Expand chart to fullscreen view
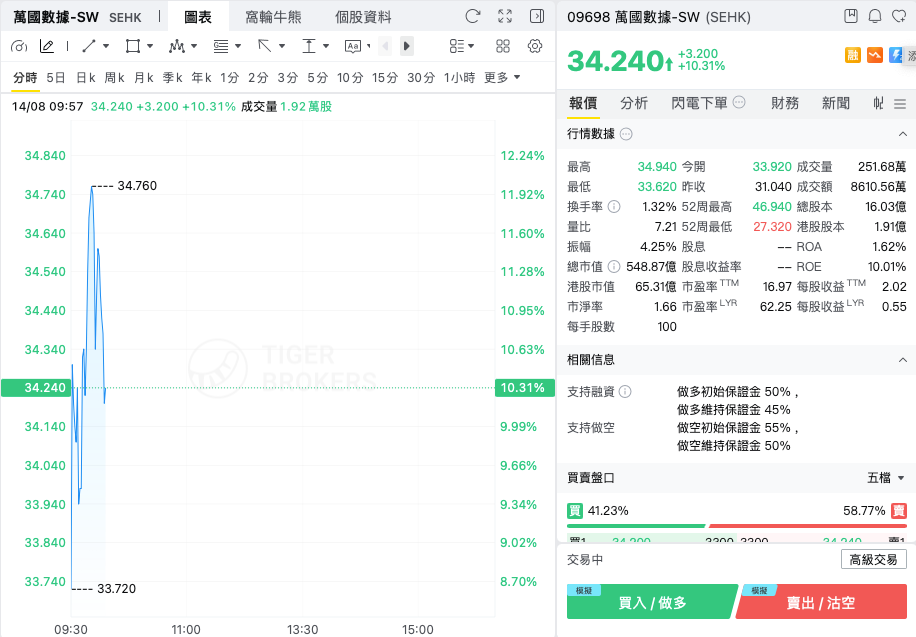Image resolution: width=916 pixels, height=637 pixels. pyautogui.click(x=505, y=16)
